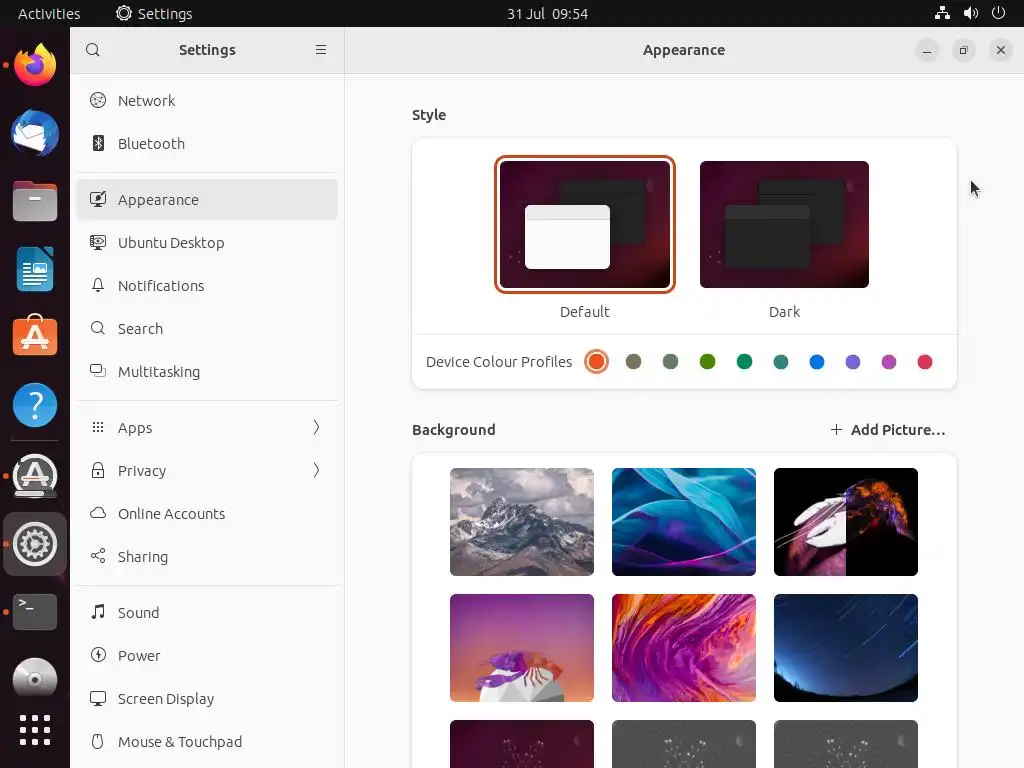
Task: Select the Default light style
Action: (584, 225)
